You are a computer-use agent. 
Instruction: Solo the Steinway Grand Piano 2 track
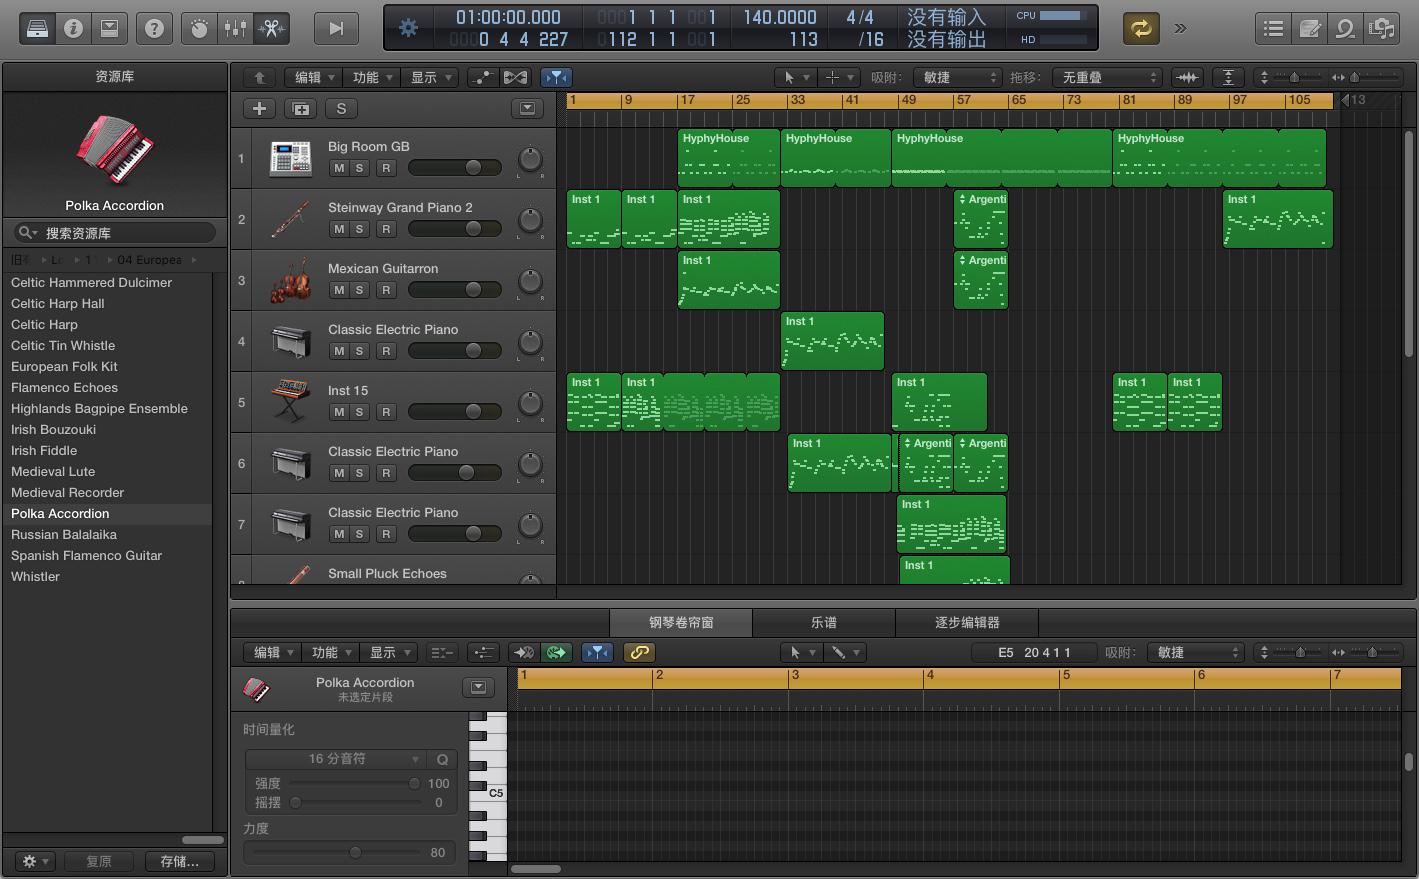point(359,229)
